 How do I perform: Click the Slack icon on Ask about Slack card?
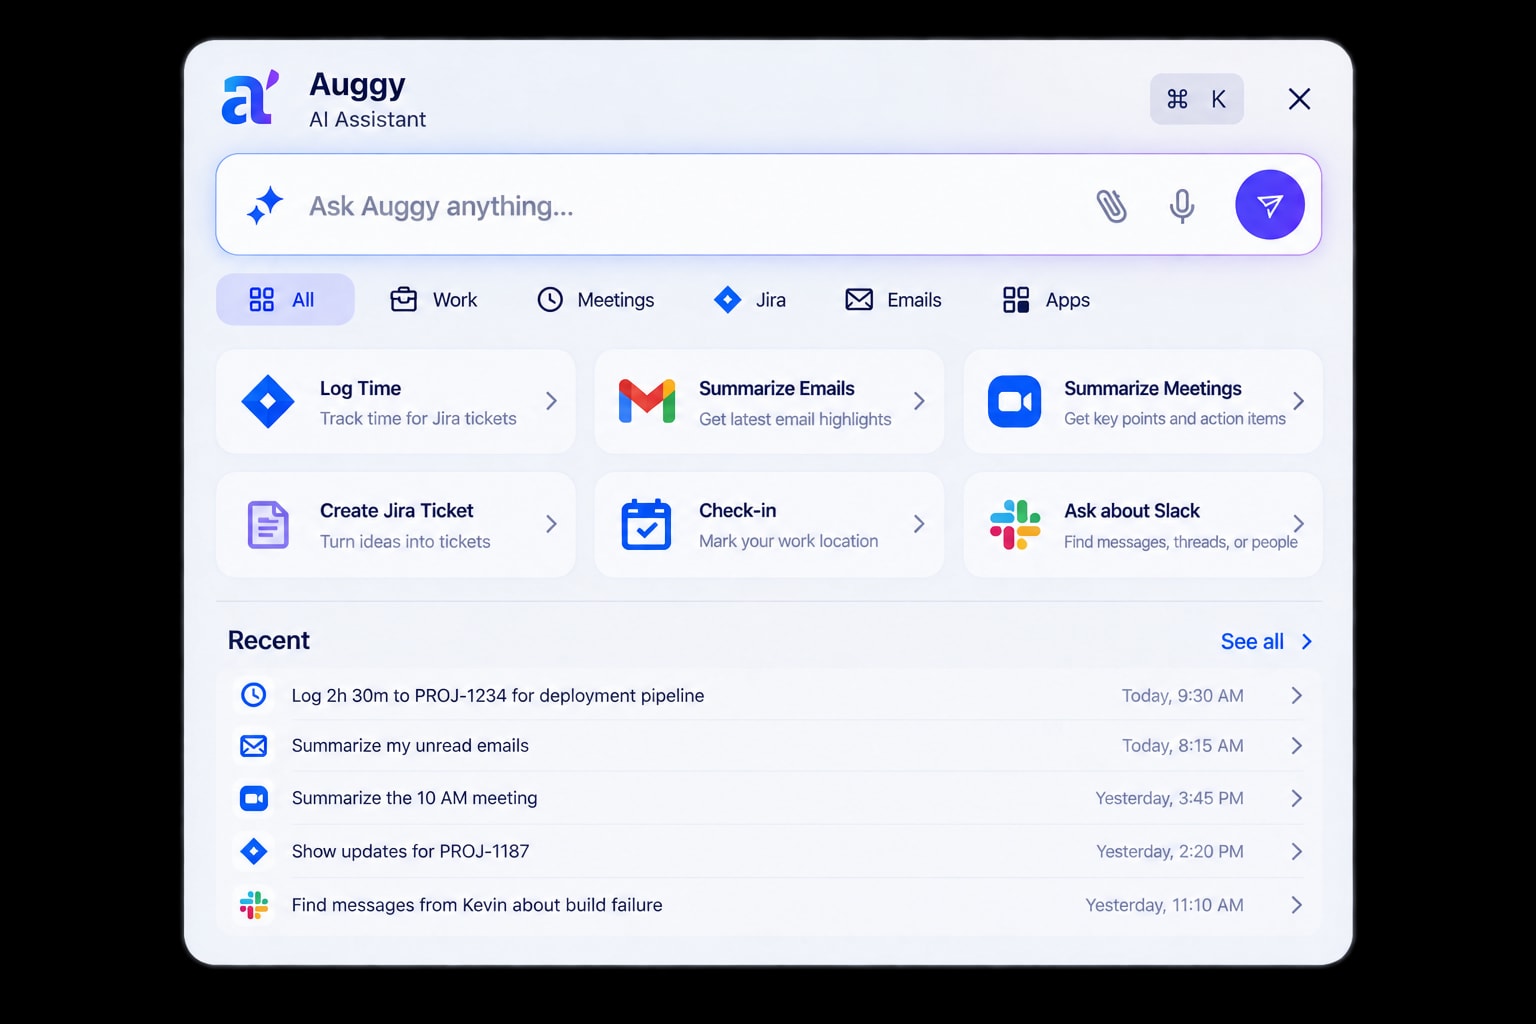(x=1015, y=524)
